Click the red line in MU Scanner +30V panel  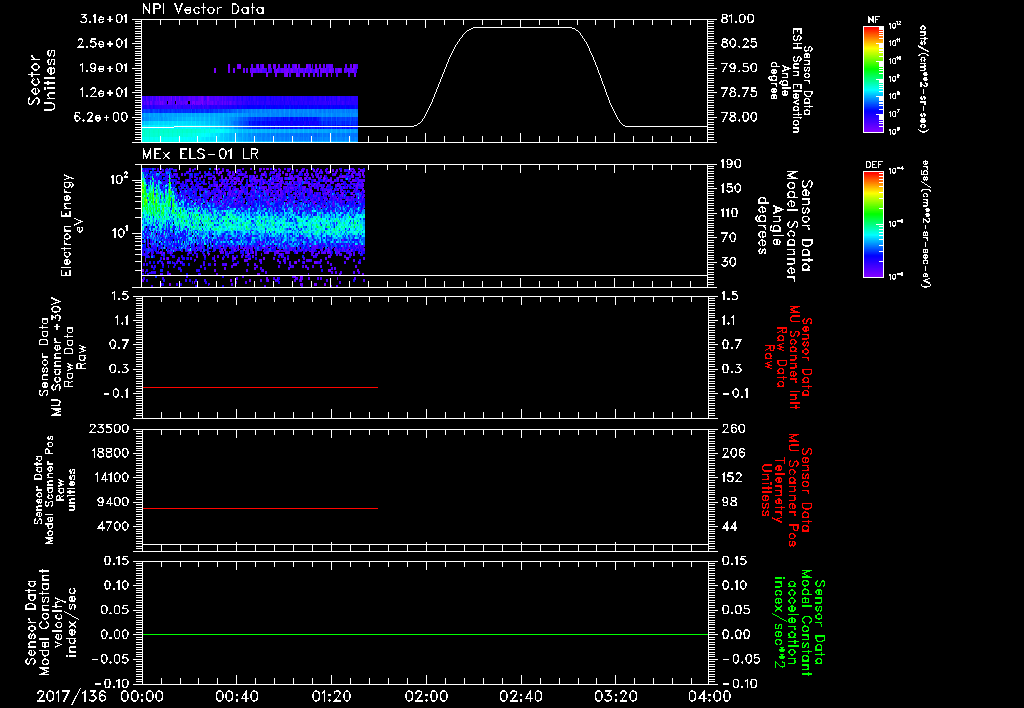pyautogui.click(x=259, y=387)
